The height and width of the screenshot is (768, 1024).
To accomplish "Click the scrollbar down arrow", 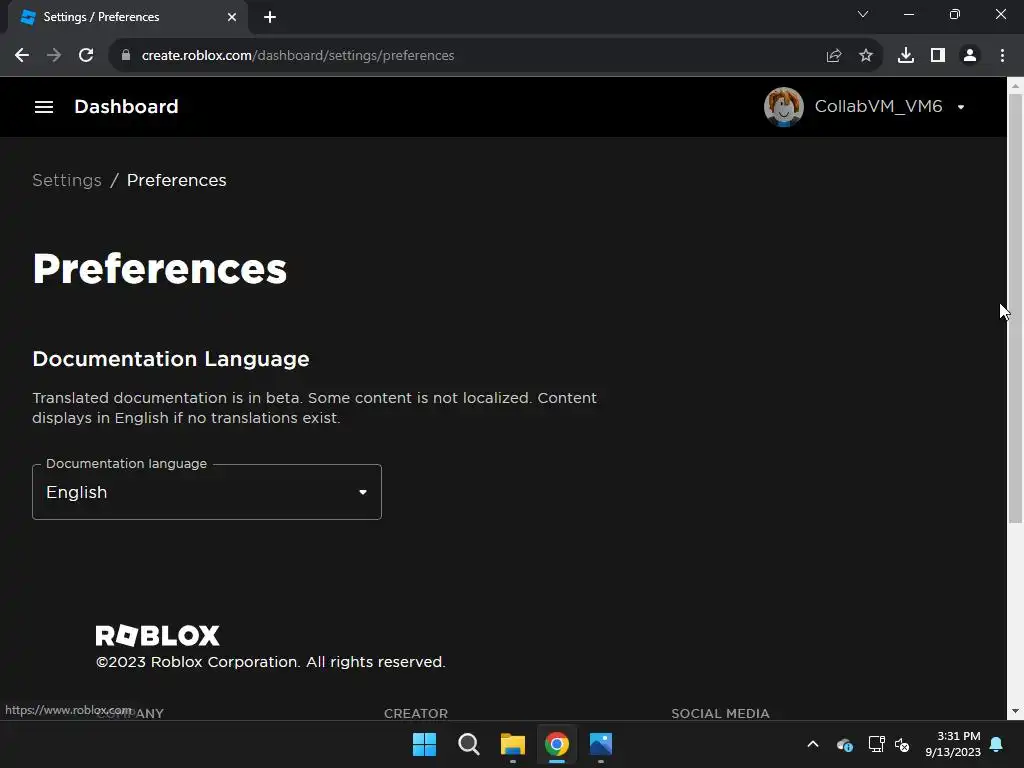I will tap(1015, 711).
